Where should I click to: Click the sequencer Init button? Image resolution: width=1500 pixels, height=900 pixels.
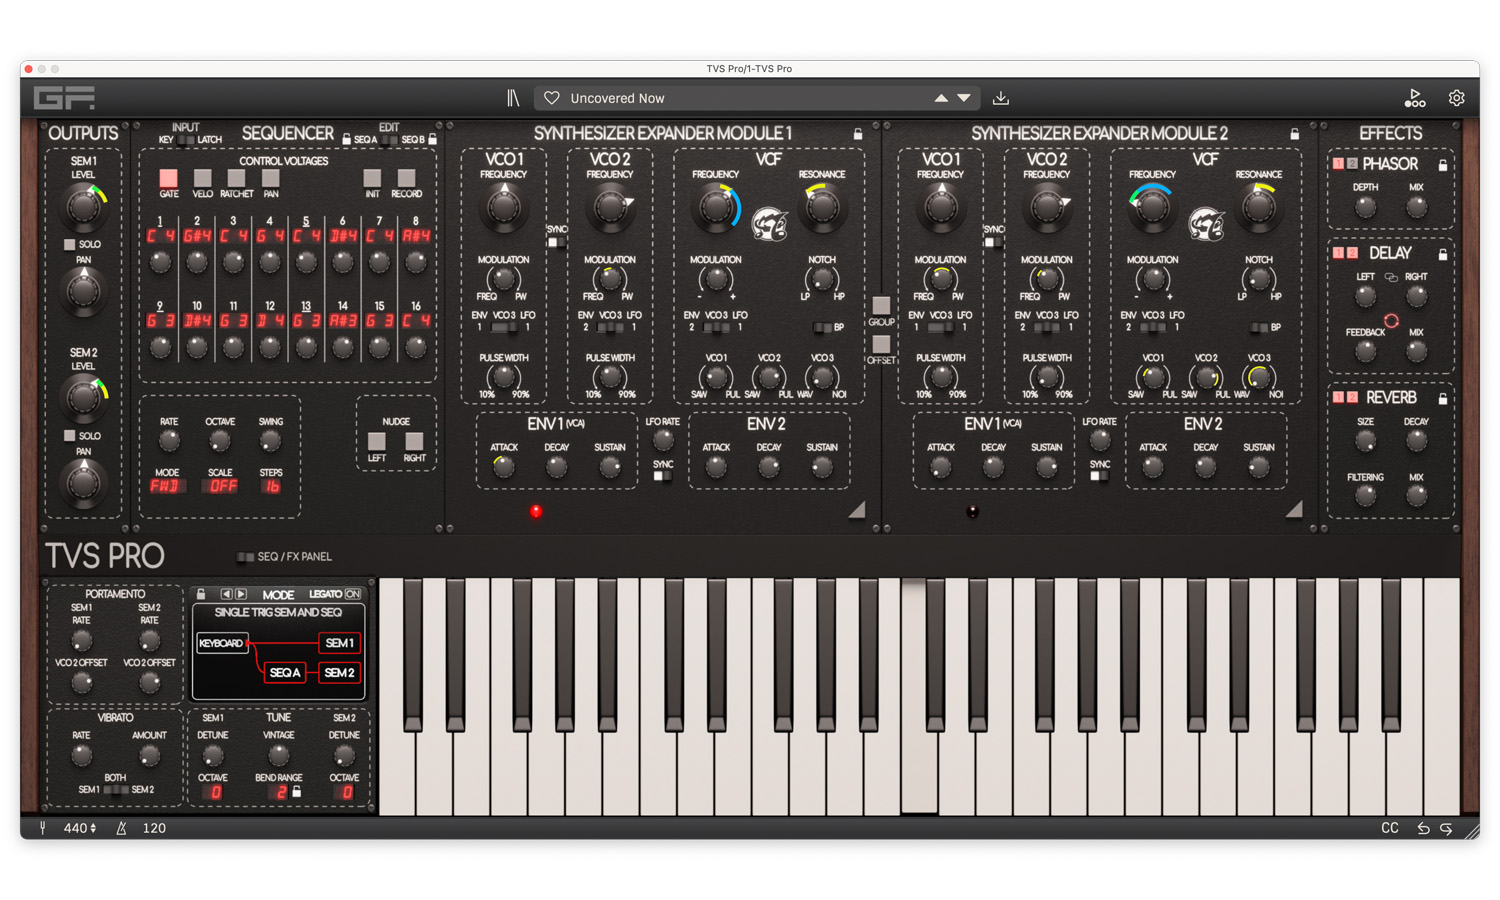click(x=372, y=178)
